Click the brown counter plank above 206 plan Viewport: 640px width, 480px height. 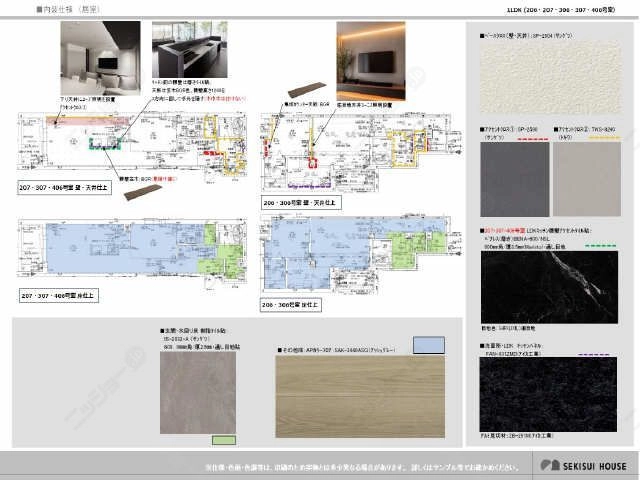(307, 90)
